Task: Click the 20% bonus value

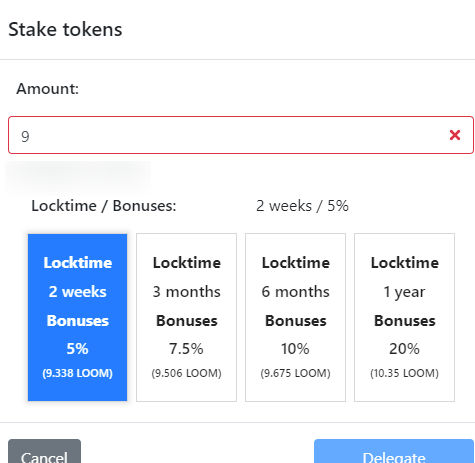Action: point(404,349)
